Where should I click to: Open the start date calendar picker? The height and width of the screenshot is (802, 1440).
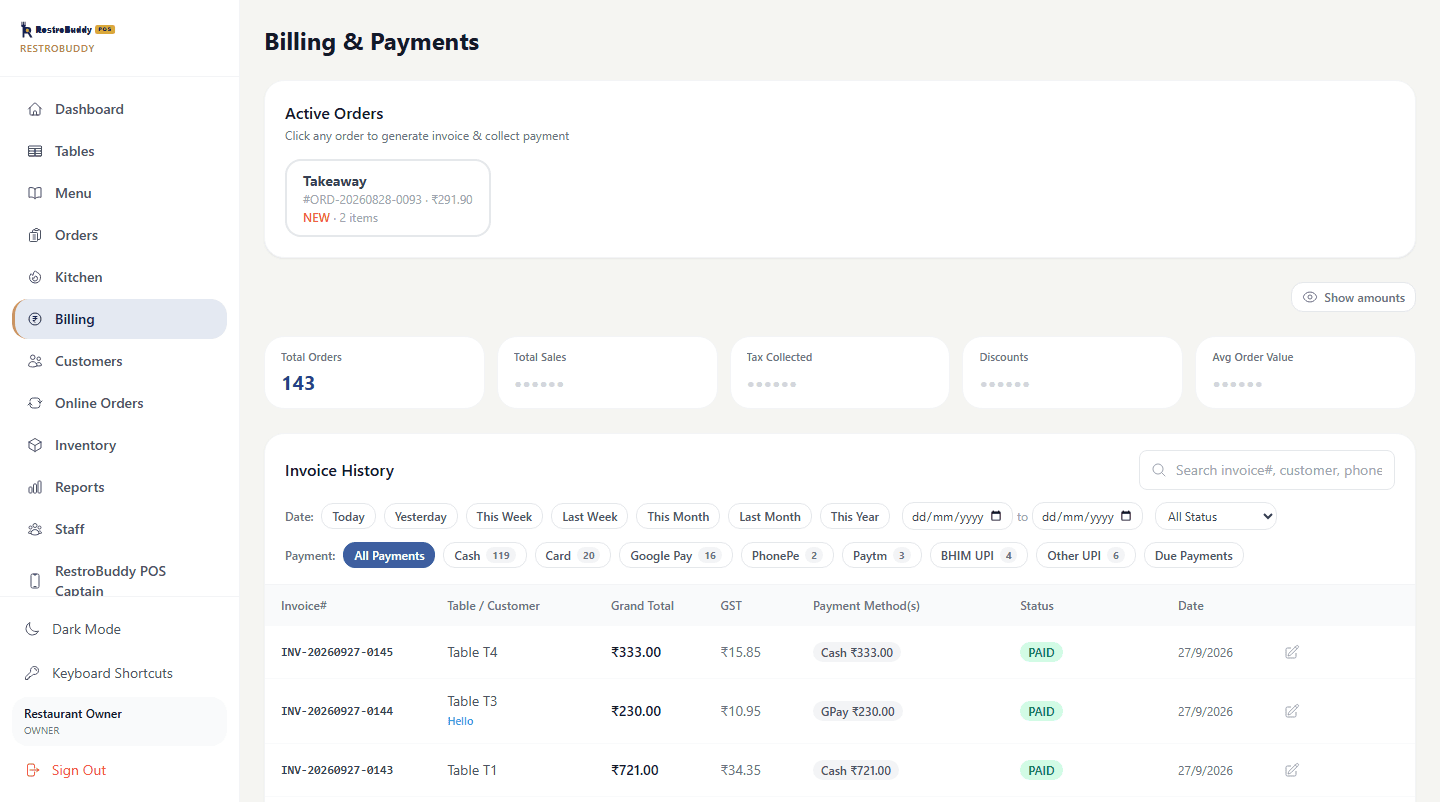996,516
